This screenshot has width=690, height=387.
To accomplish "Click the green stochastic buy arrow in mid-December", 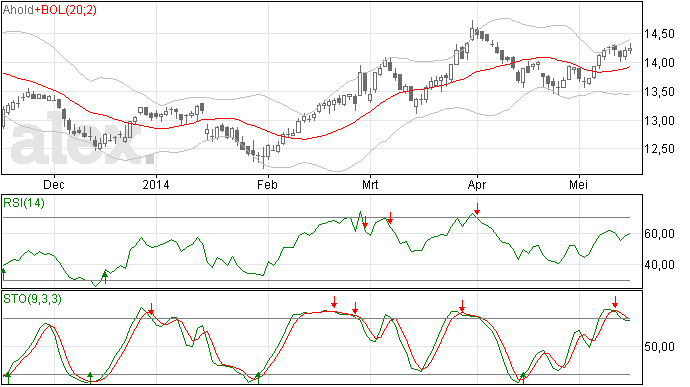I will [x=90, y=378].
